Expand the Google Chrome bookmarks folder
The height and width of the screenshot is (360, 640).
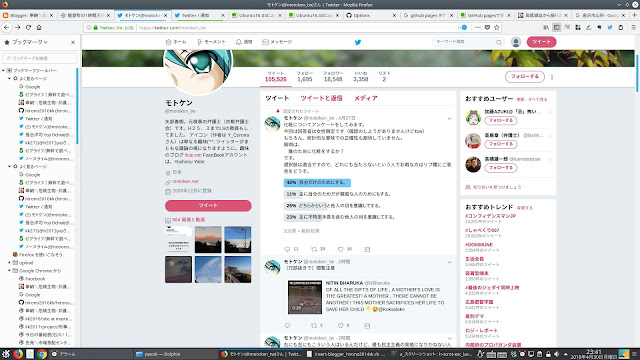pos(9,271)
